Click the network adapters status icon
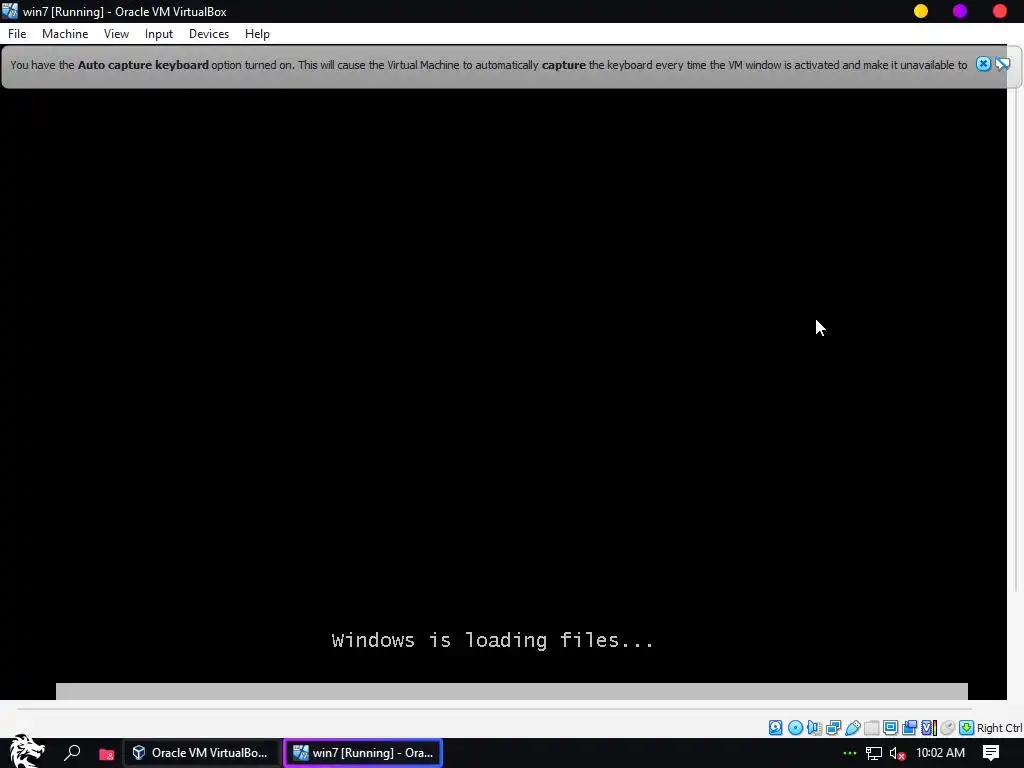Viewport: 1024px width, 768px height. pyautogui.click(x=833, y=728)
